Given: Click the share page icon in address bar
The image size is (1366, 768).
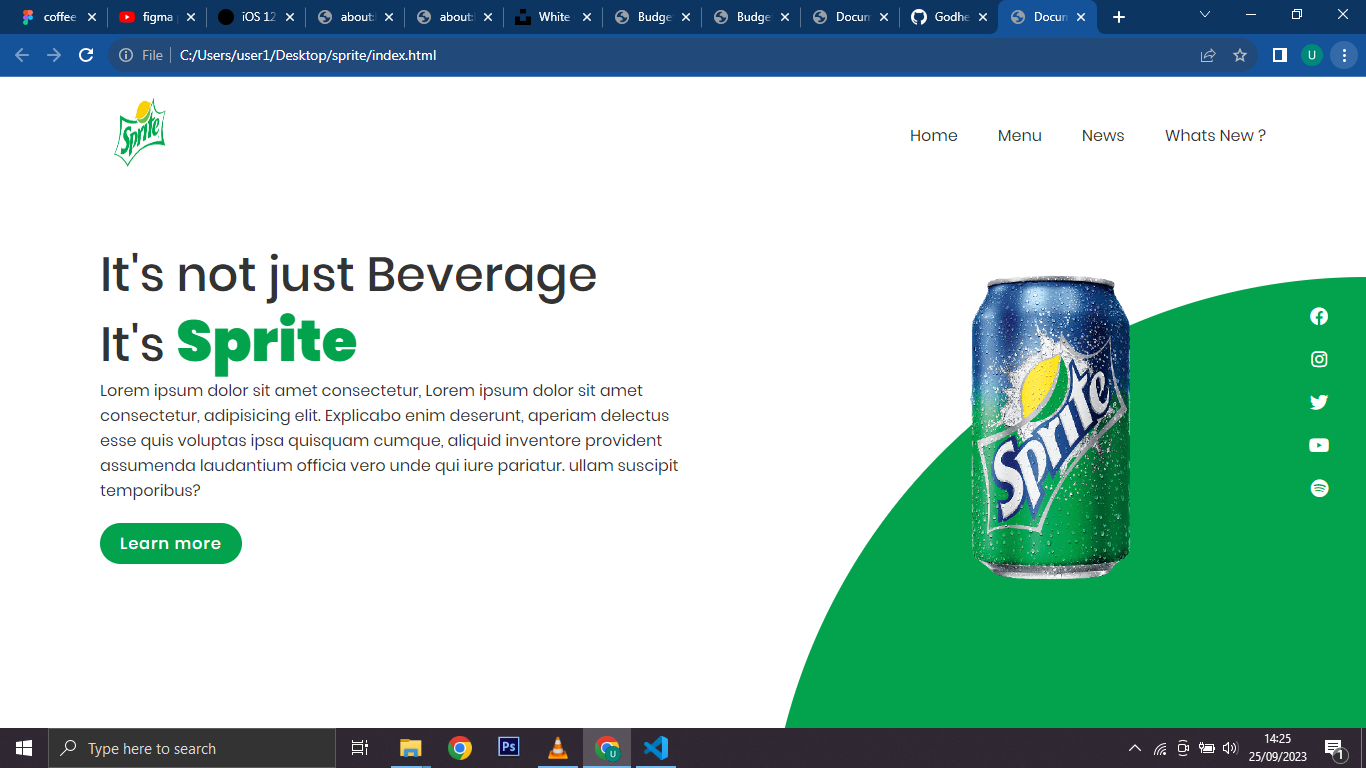Looking at the screenshot, I should 1208,55.
